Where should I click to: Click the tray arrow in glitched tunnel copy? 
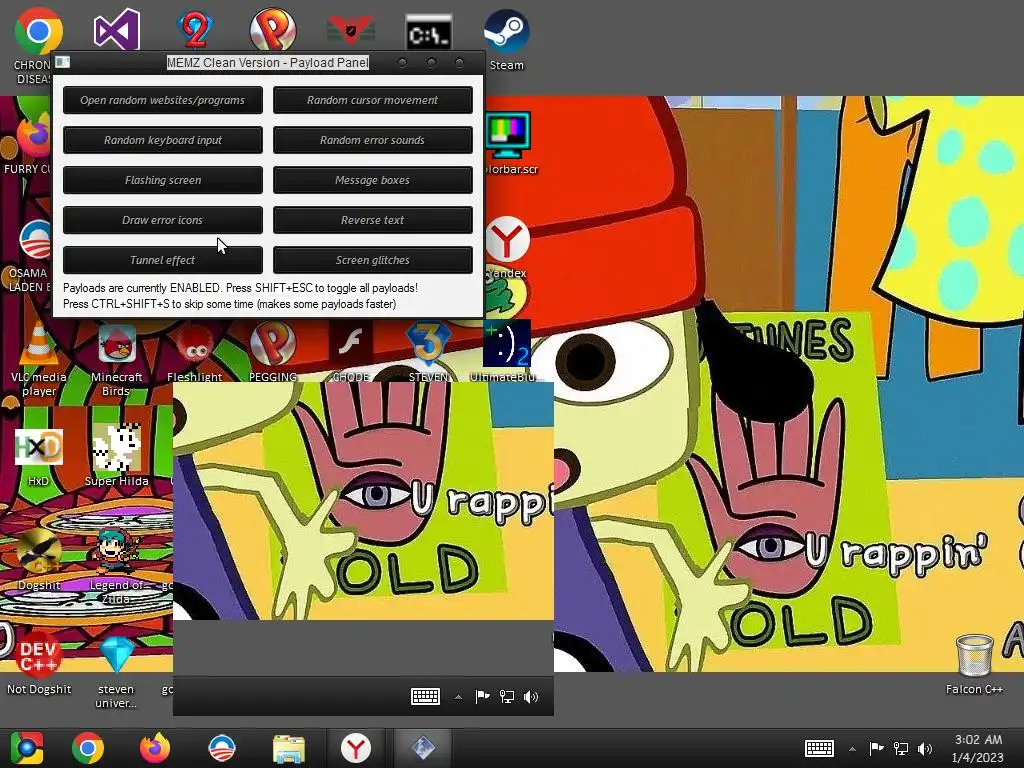click(458, 697)
